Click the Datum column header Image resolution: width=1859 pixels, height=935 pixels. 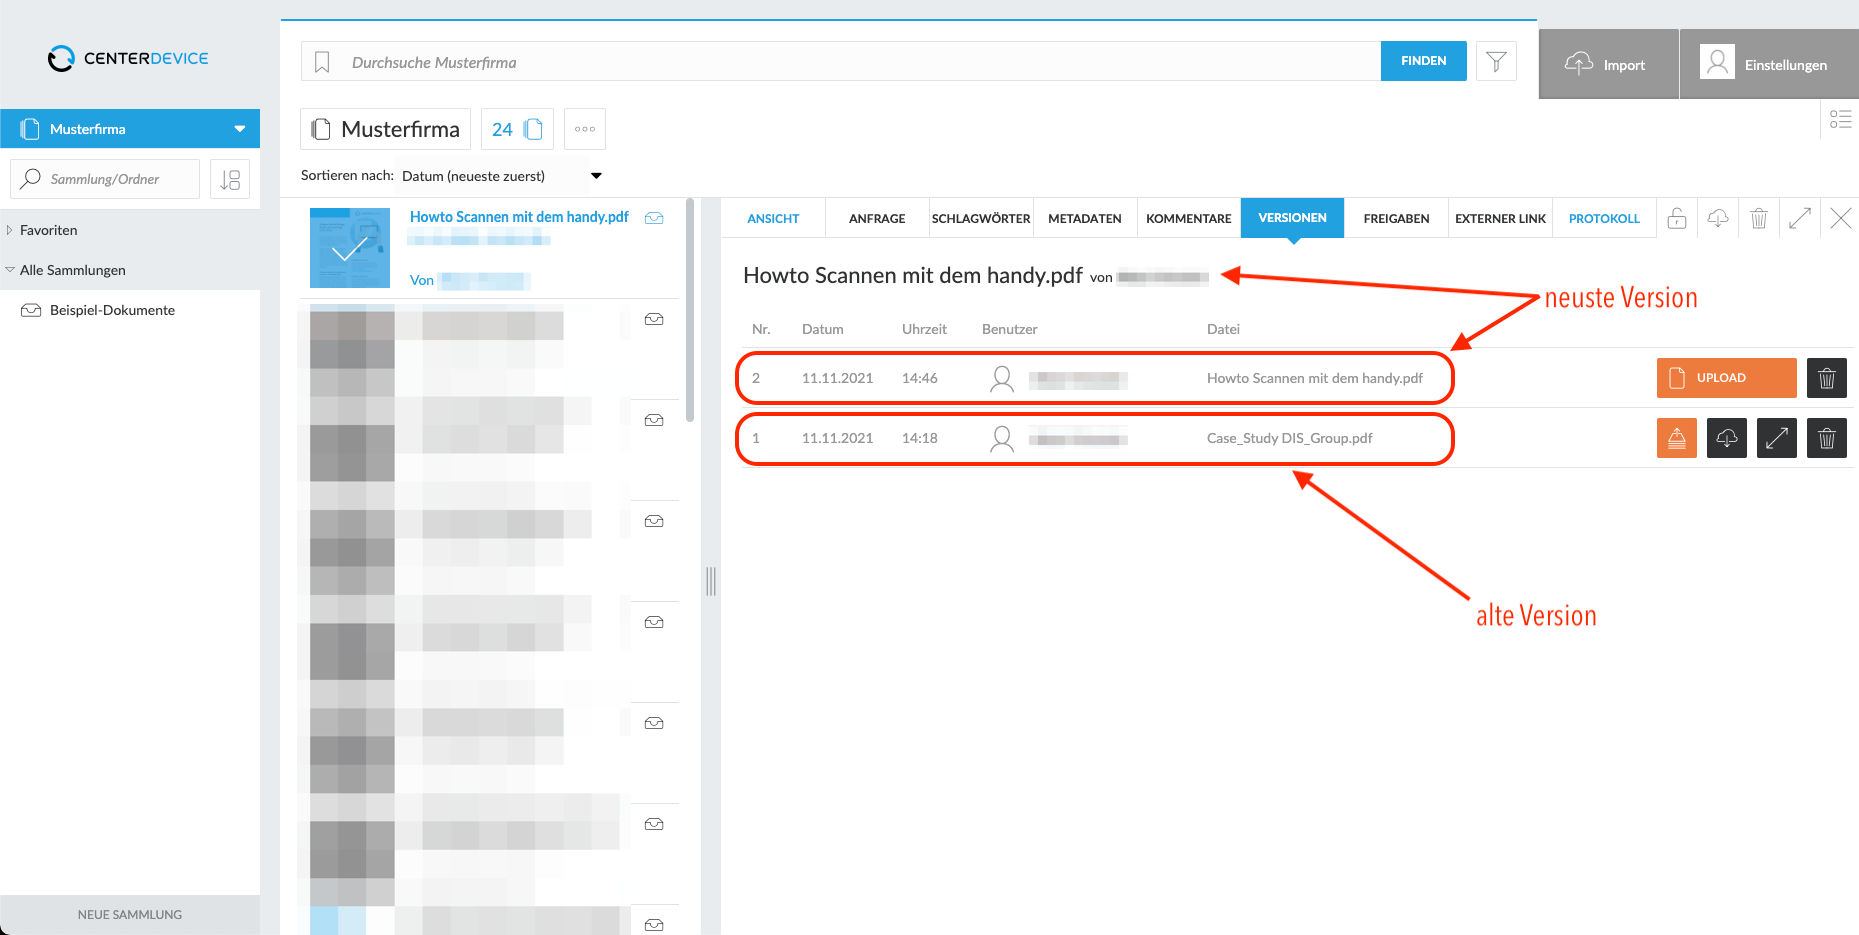click(x=822, y=329)
